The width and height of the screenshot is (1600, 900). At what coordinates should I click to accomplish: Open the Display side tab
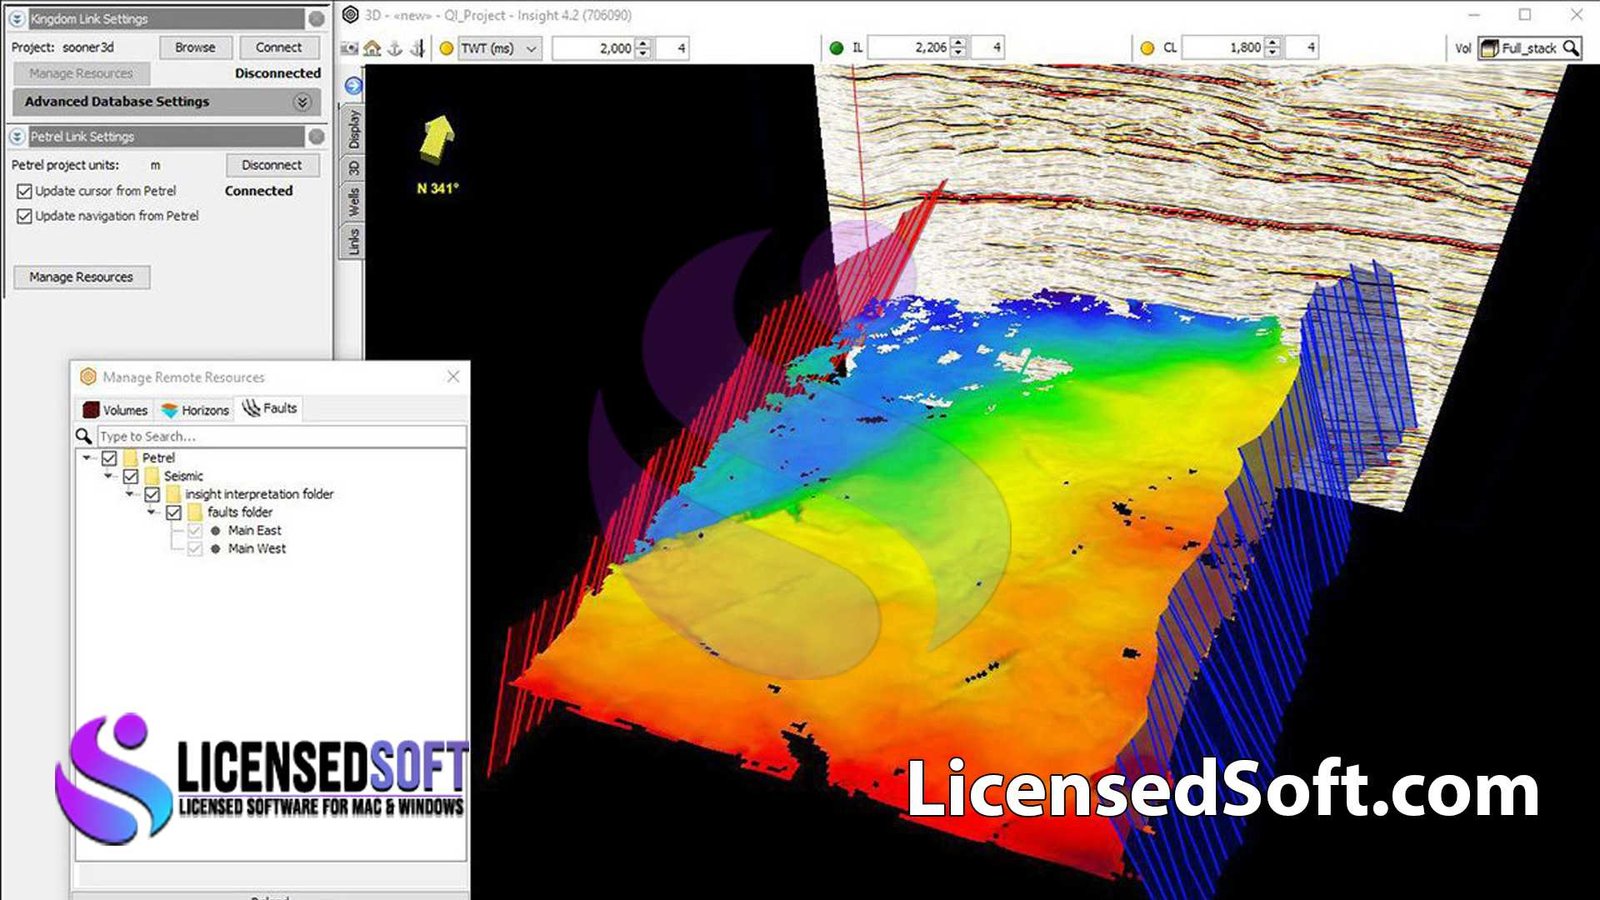pos(353,129)
